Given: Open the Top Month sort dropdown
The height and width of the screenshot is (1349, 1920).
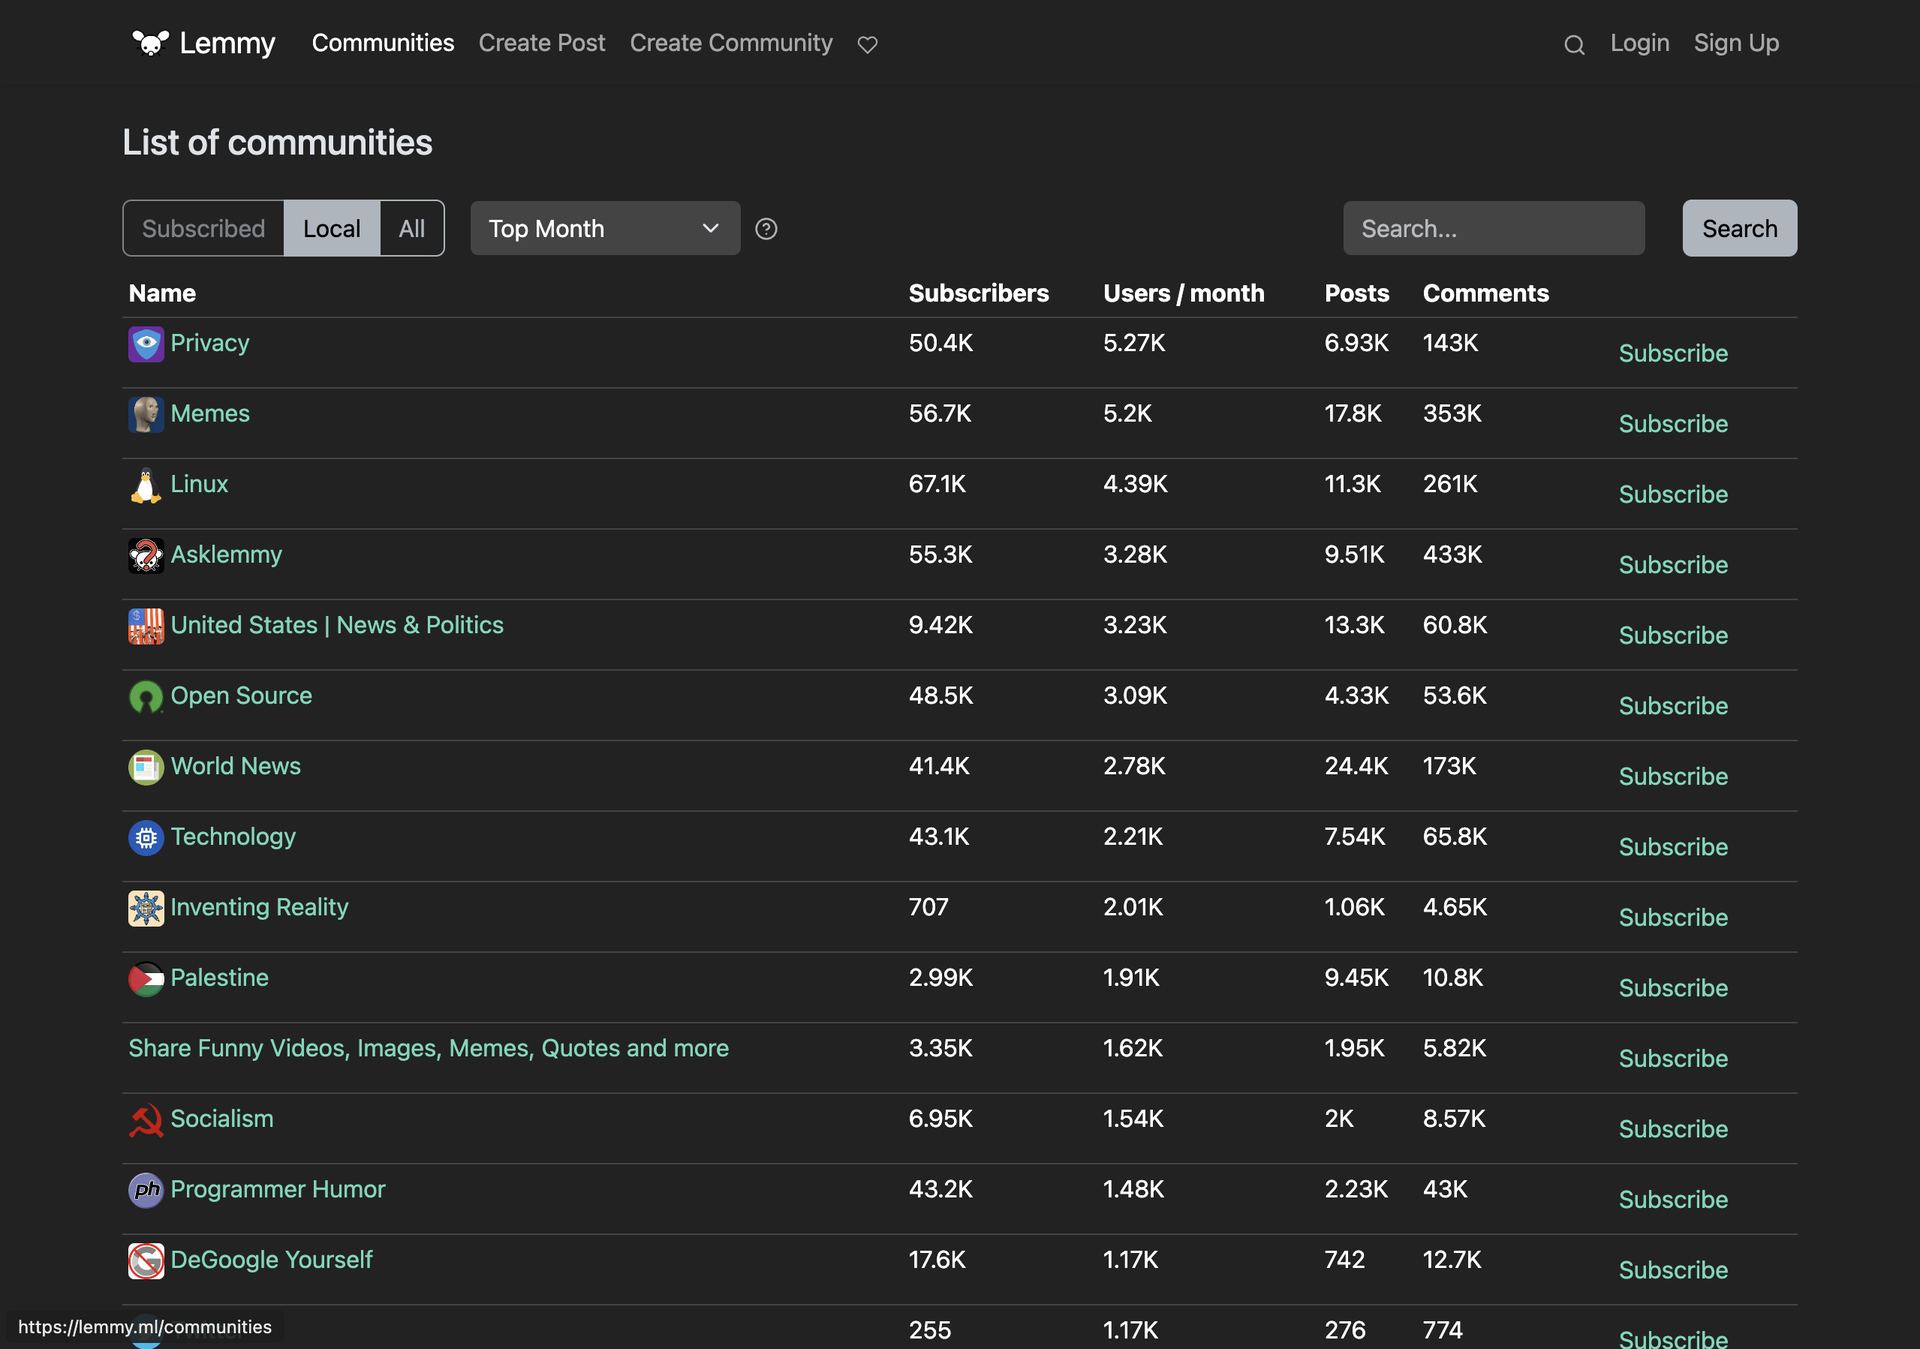Looking at the screenshot, I should [605, 229].
